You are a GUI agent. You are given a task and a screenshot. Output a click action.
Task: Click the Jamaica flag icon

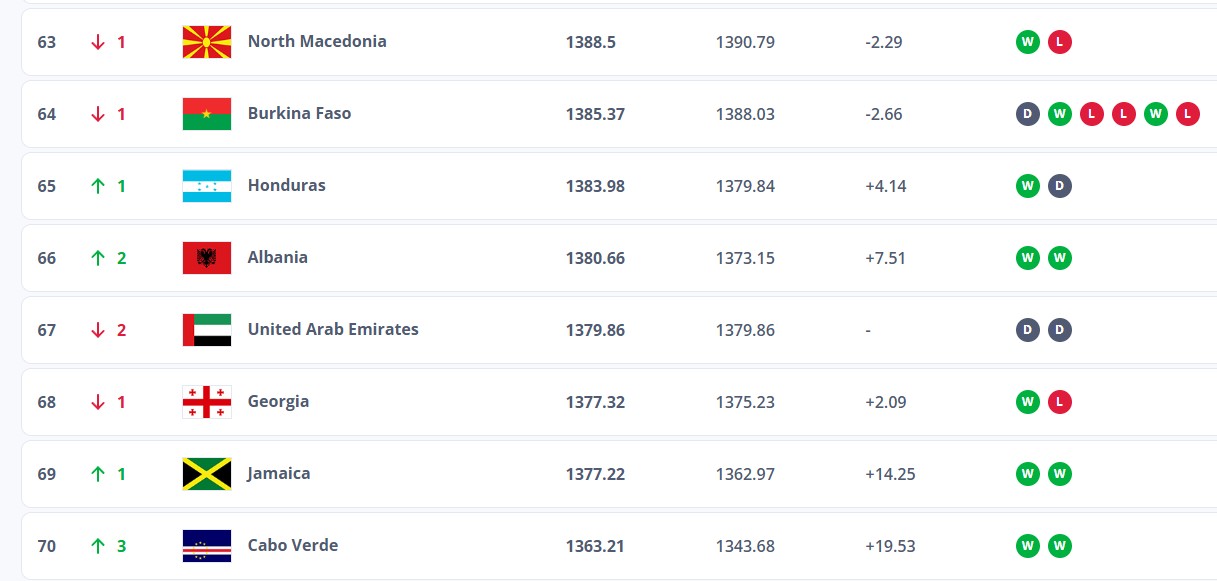(x=207, y=474)
